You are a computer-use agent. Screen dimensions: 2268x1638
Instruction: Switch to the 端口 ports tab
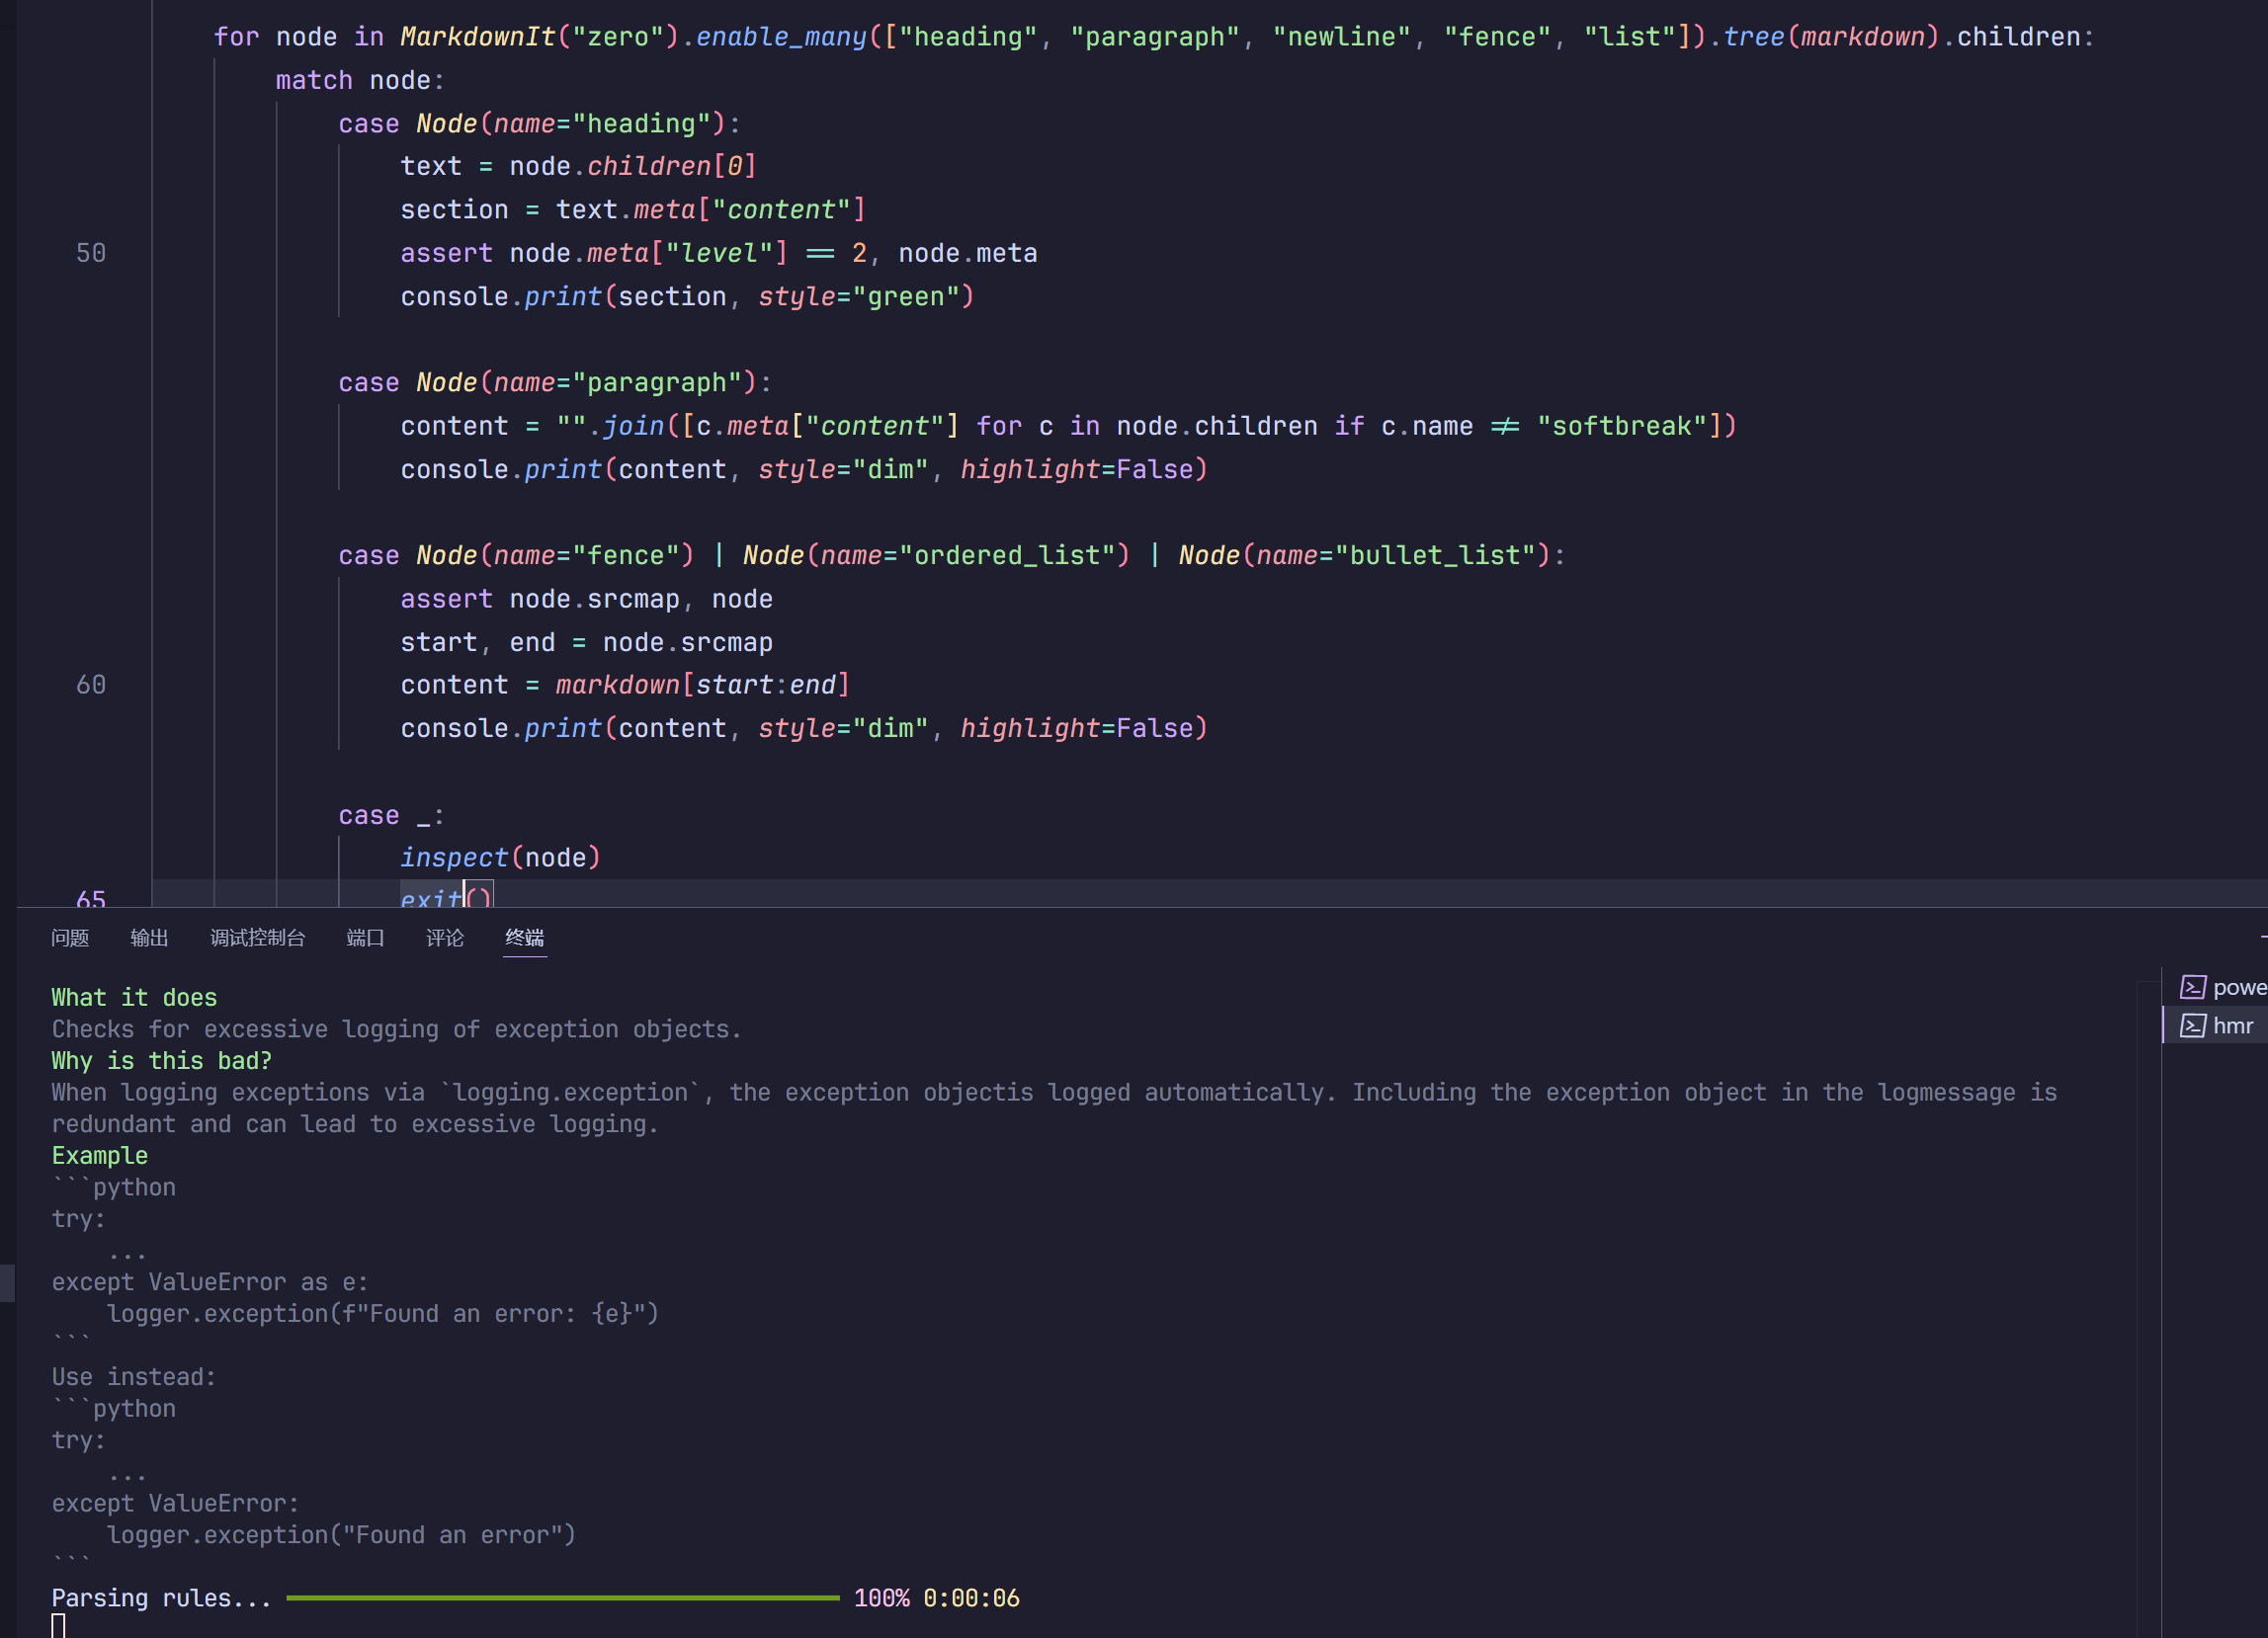pyautogui.click(x=365, y=937)
